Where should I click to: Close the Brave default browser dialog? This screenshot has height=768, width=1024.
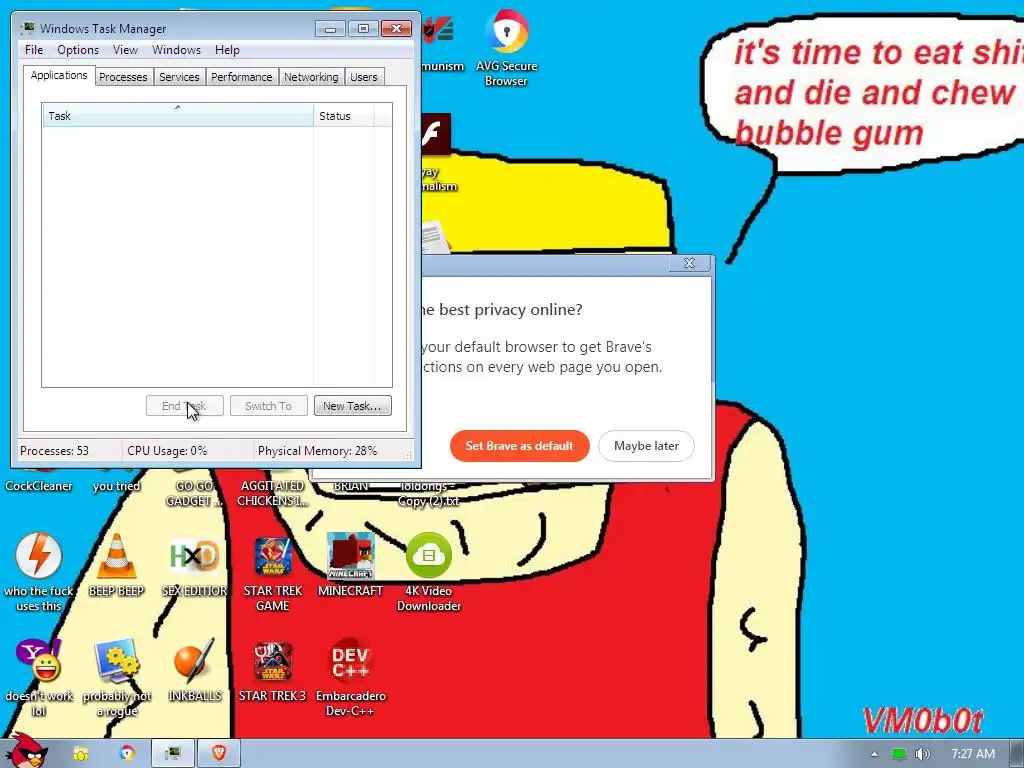[689, 263]
